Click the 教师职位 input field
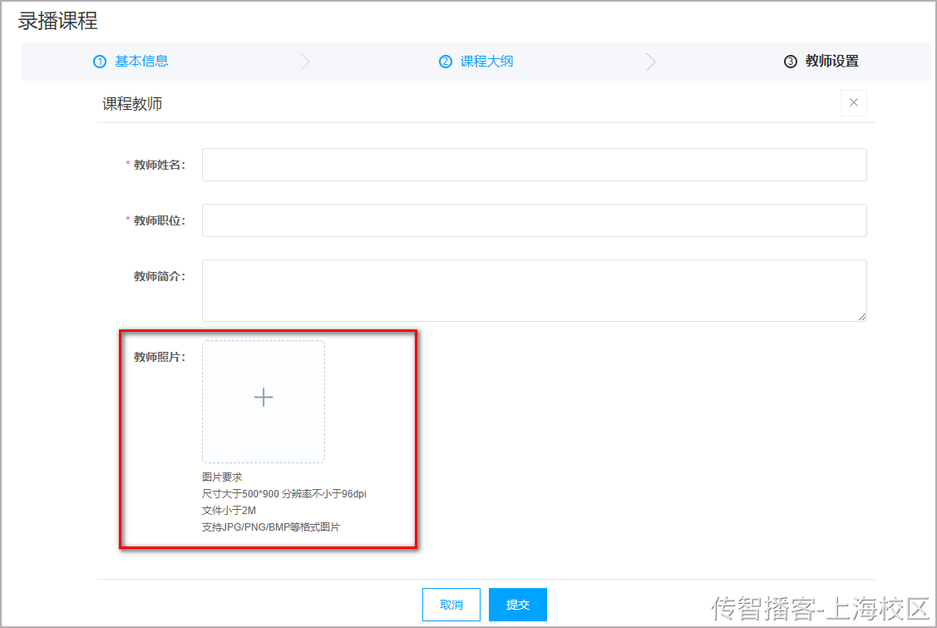 (x=534, y=220)
